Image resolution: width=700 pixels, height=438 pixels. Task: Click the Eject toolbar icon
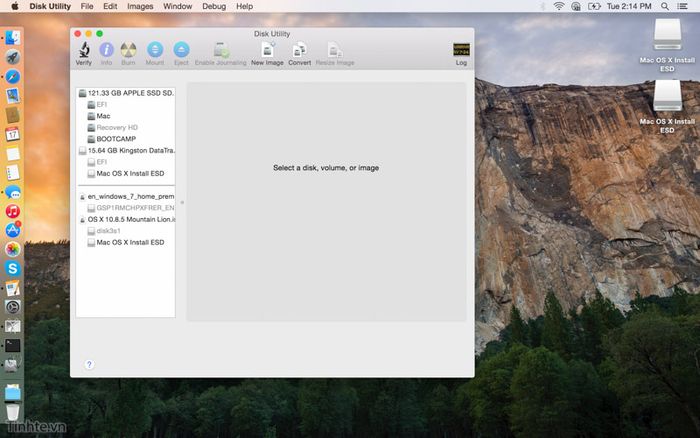coord(181,54)
